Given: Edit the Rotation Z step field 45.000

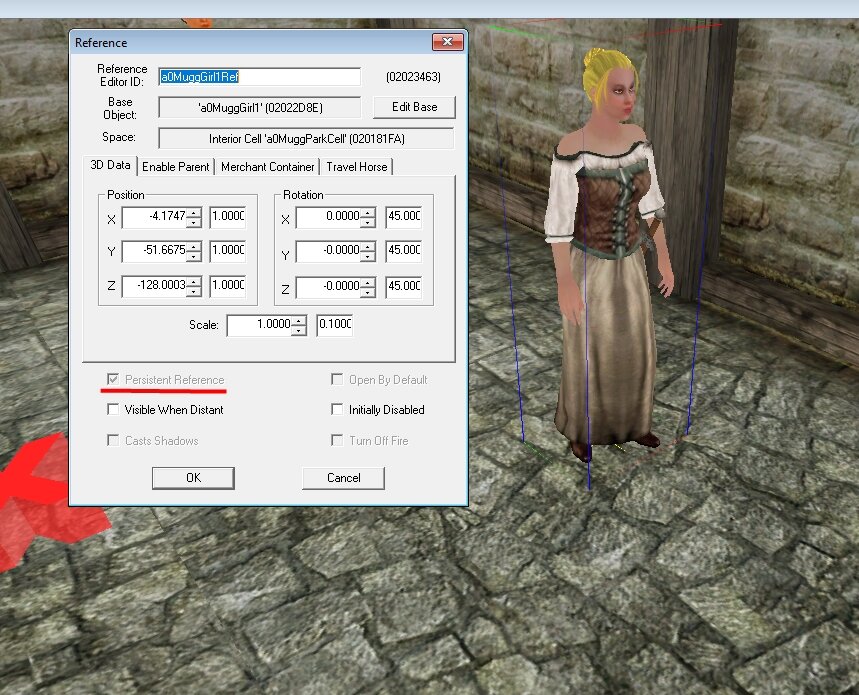Looking at the screenshot, I should [x=404, y=286].
